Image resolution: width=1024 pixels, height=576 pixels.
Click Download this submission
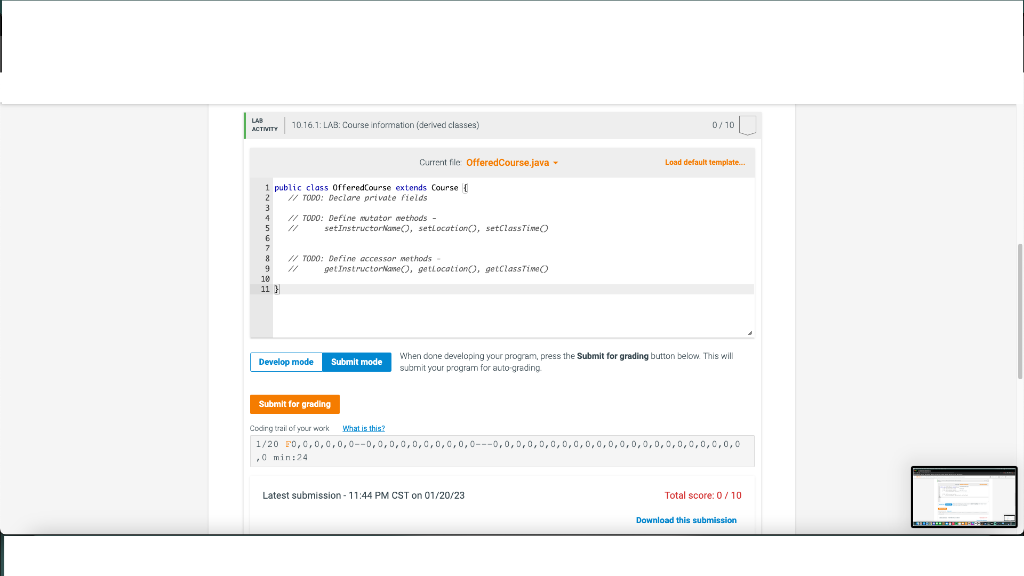(x=686, y=520)
